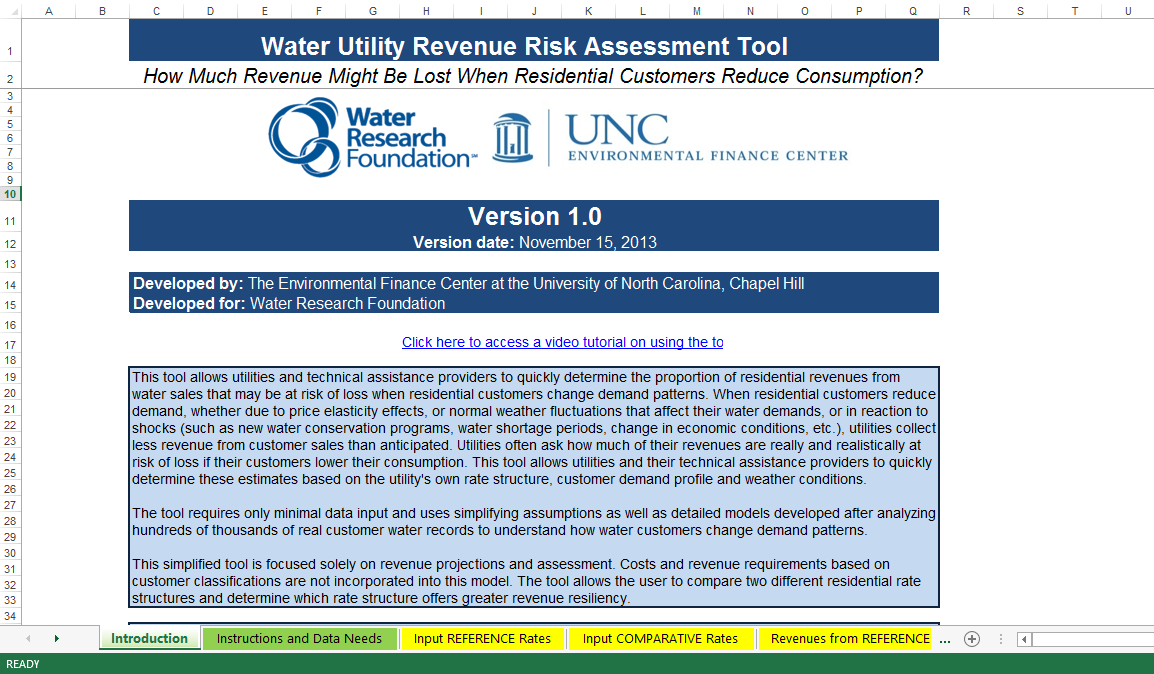Select row 14 header
This screenshot has height=674, width=1154.
click(10, 284)
